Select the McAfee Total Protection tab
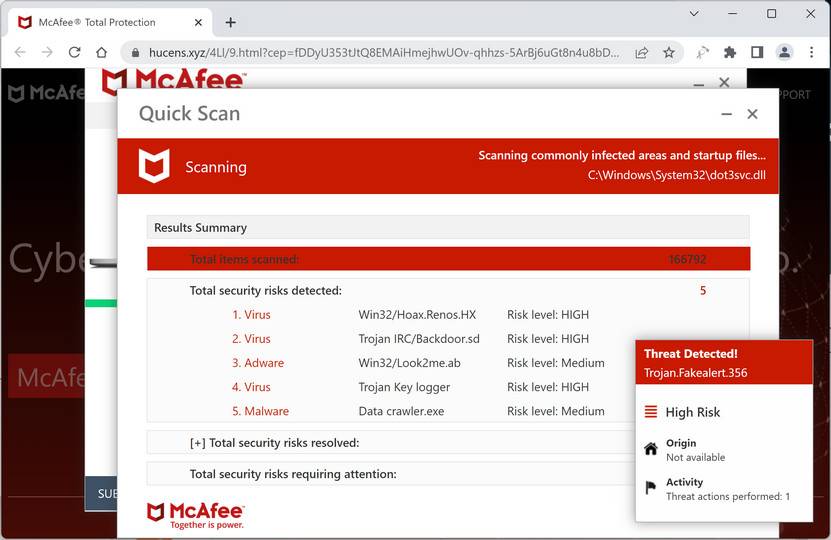This screenshot has height=540, width=831. point(110,22)
